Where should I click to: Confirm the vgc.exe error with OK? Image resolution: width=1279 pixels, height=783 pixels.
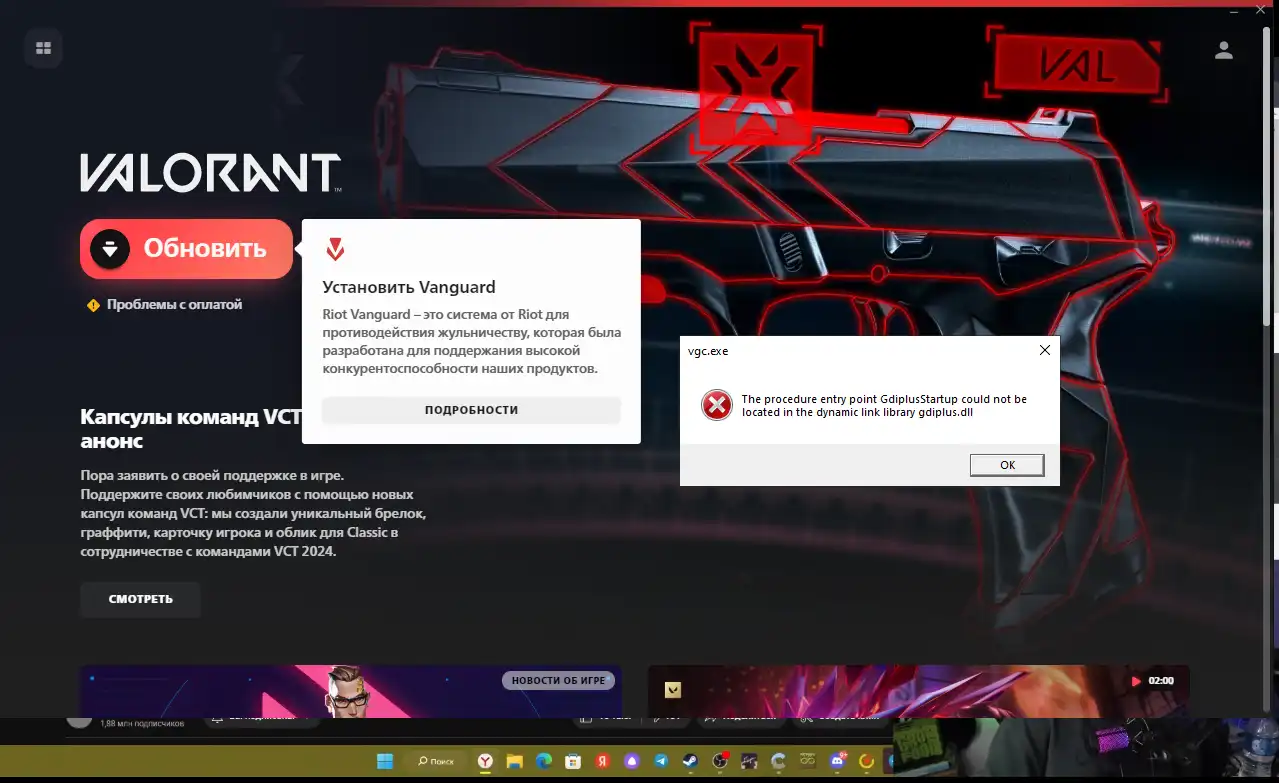point(1007,465)
